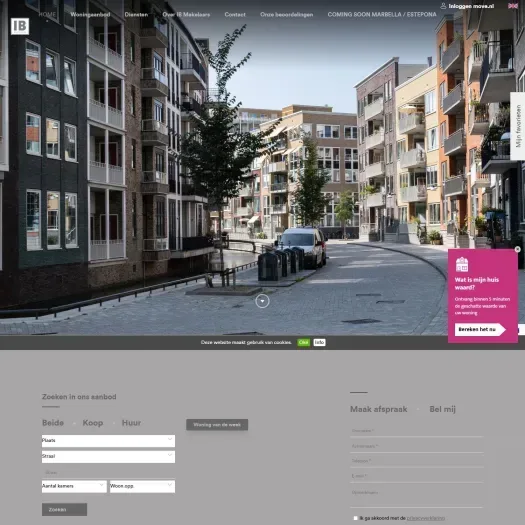Focus the first name field in appointment form
This screenshot has height=525, width=525.
[417, 431]
